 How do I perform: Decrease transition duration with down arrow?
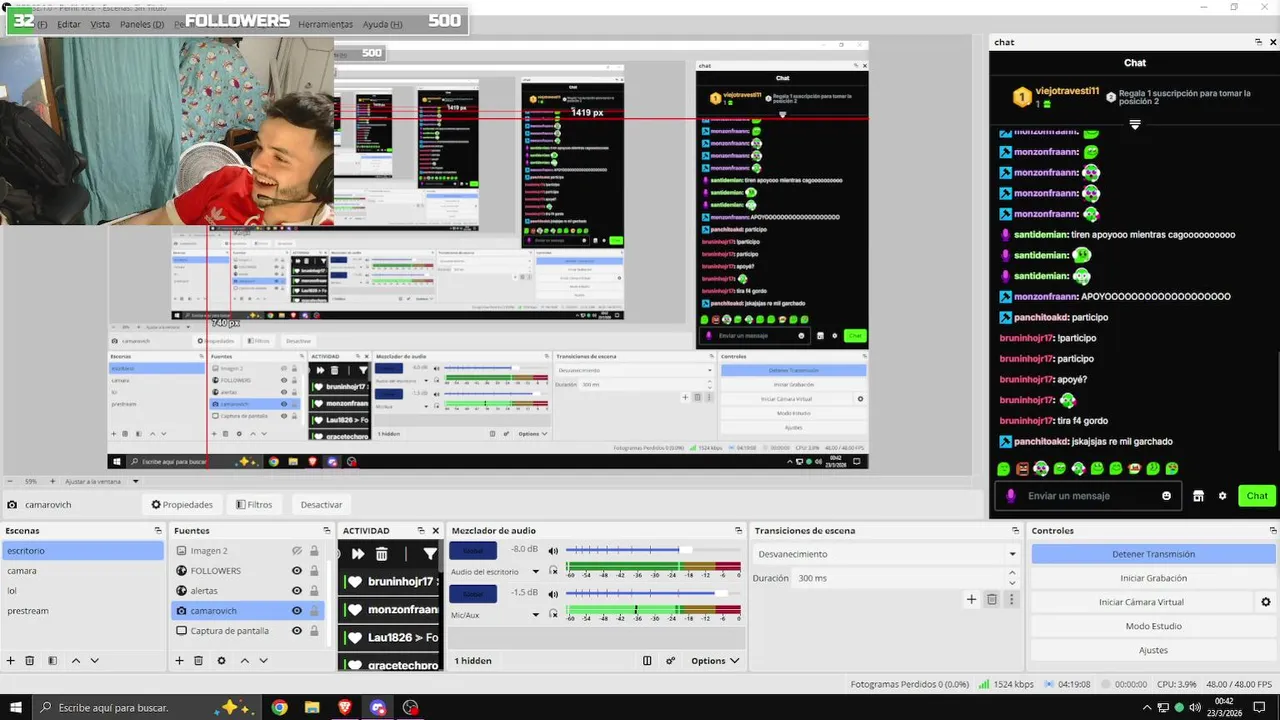1012,583
